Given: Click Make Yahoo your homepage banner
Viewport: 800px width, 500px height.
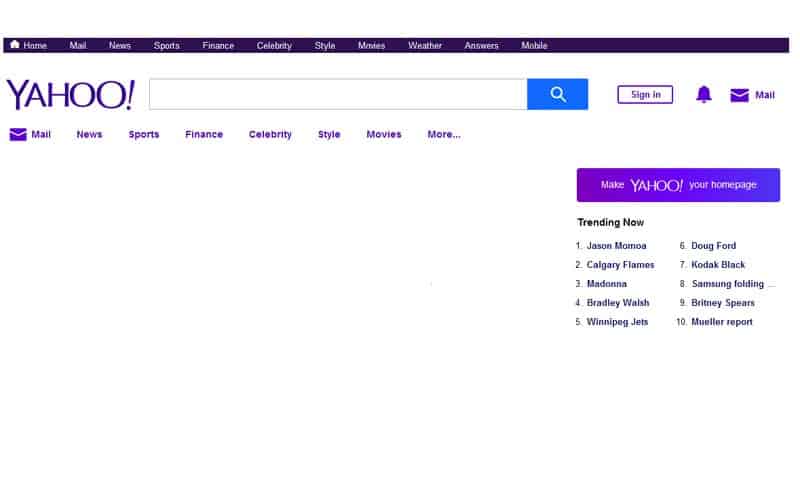Looking at the screenshot, I should pyautogui.click(x=678, y=185).
